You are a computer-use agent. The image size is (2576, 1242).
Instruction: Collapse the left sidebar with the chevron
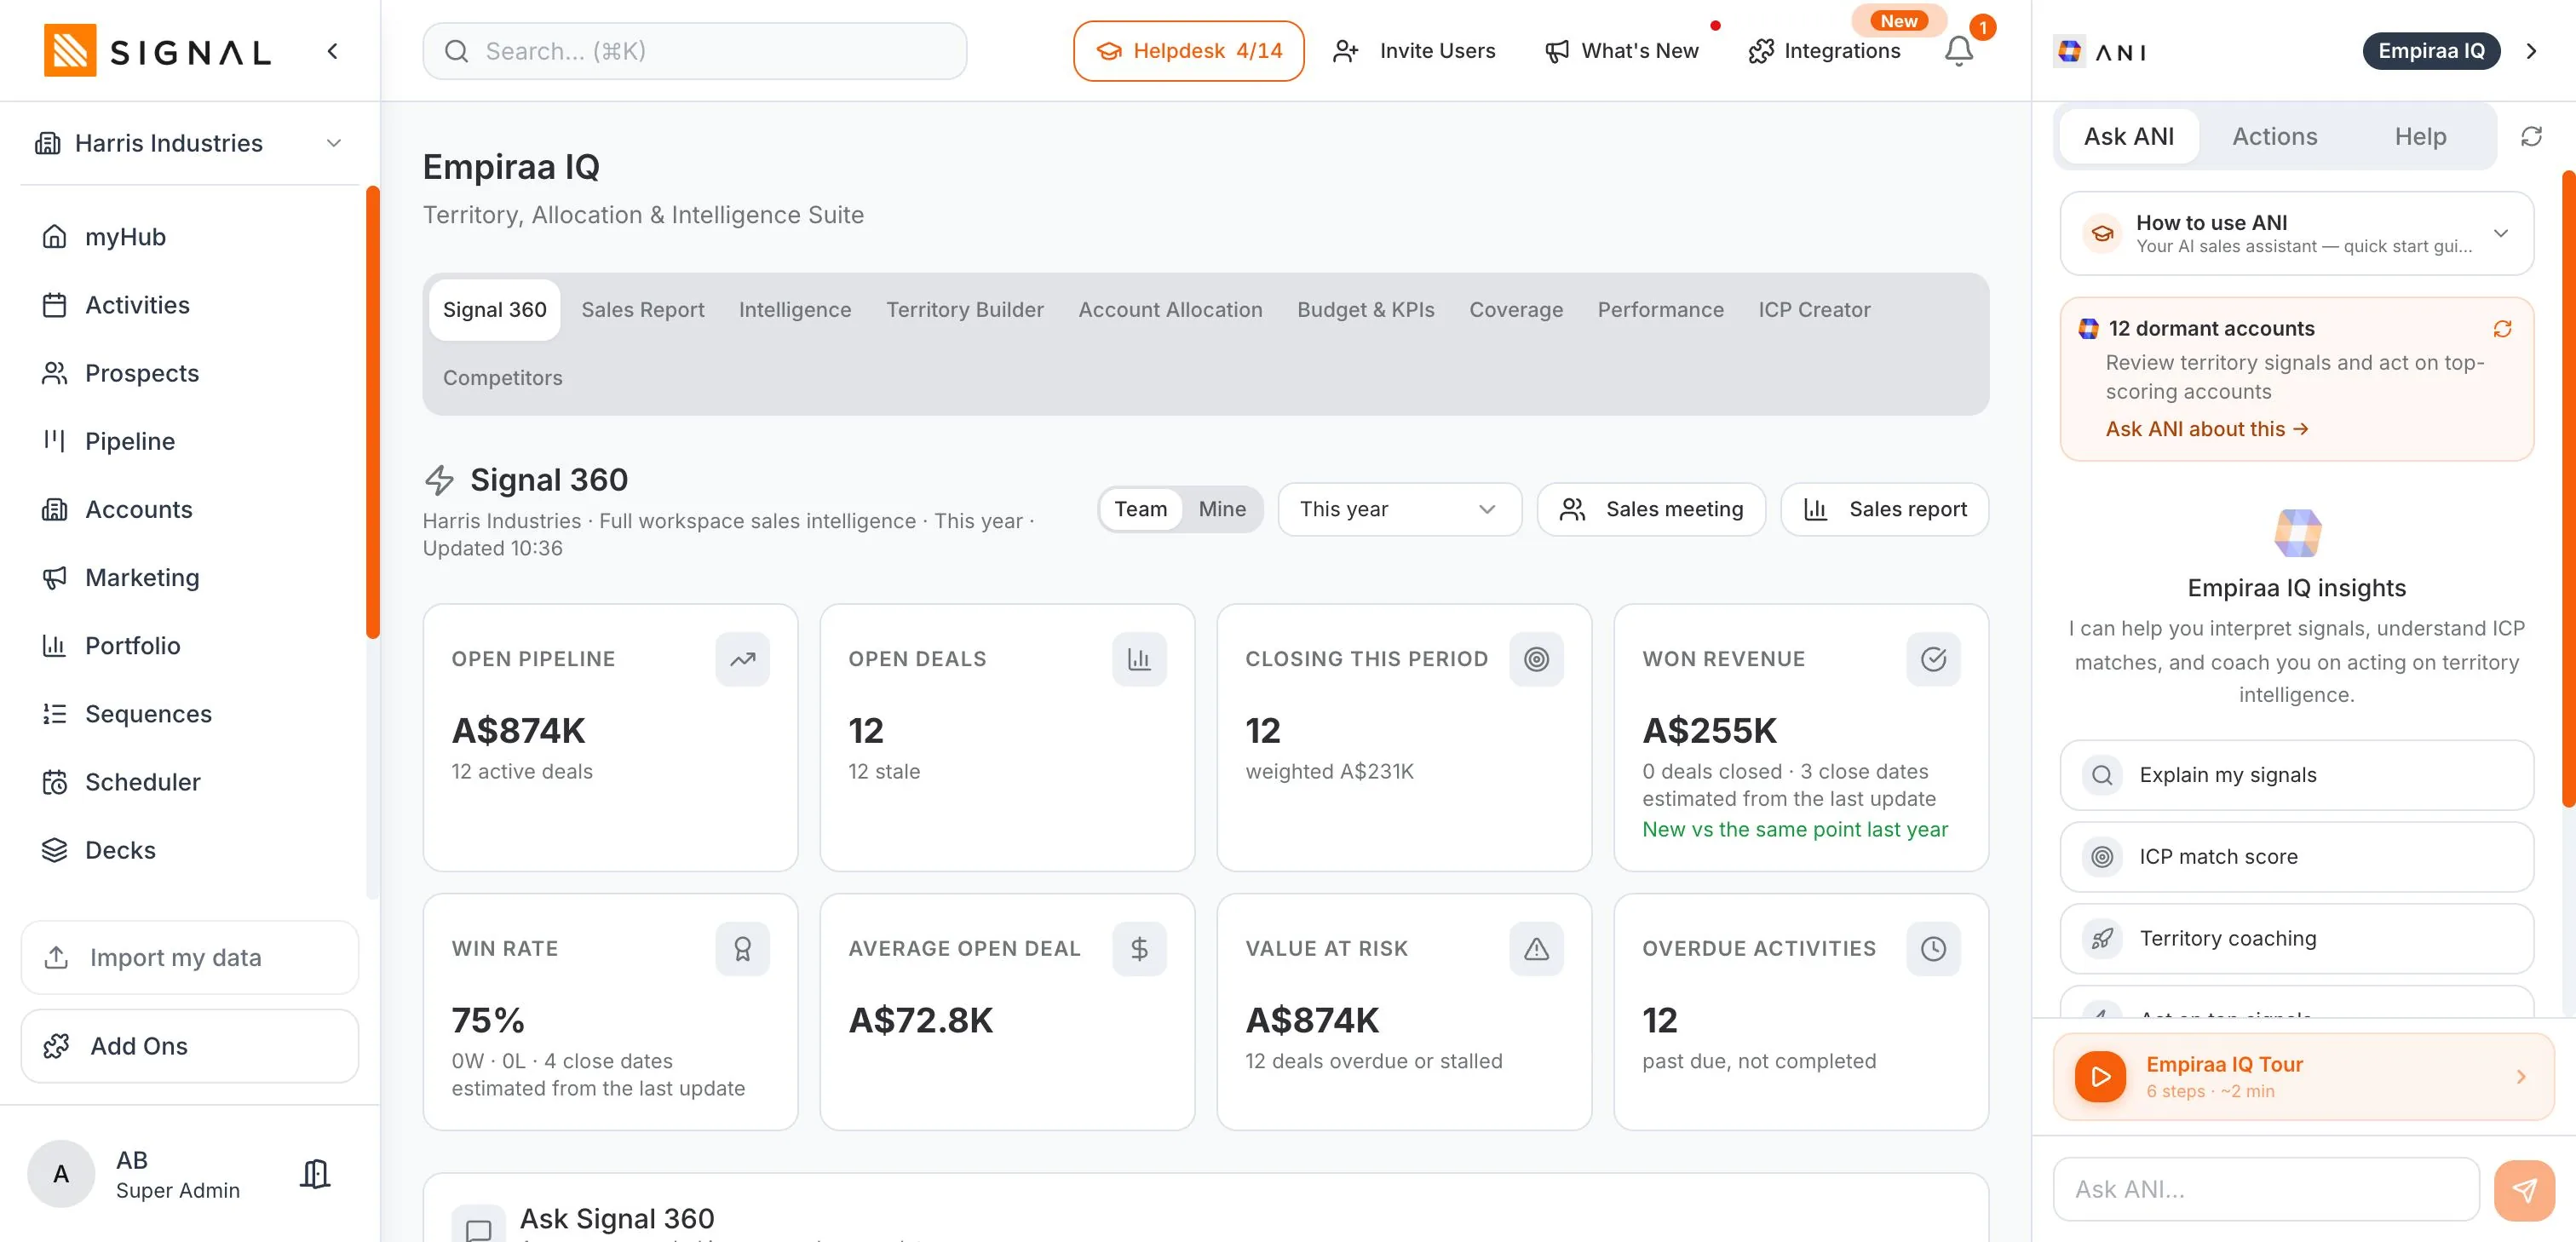(x=332, y=51)
